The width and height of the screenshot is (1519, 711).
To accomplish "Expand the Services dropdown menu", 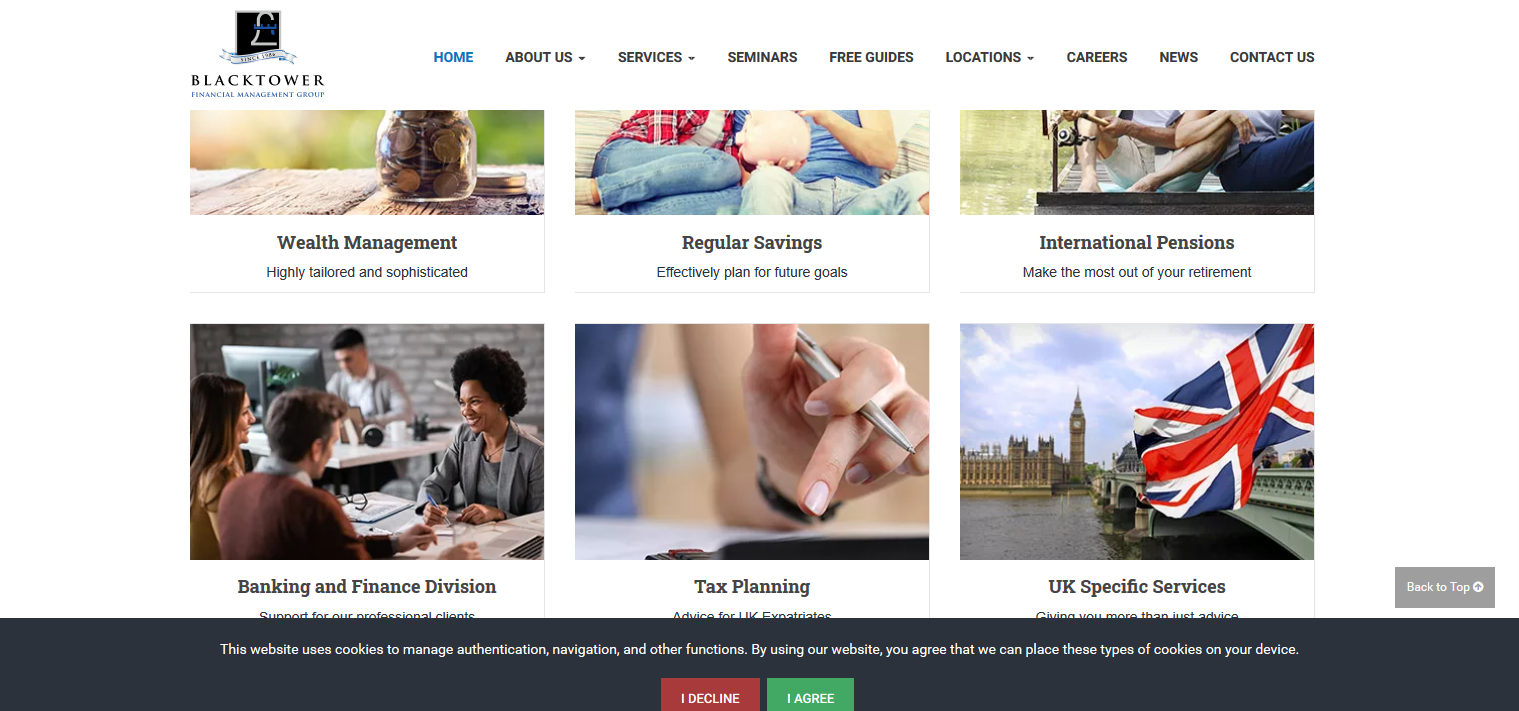I will [x=656, y=57].
